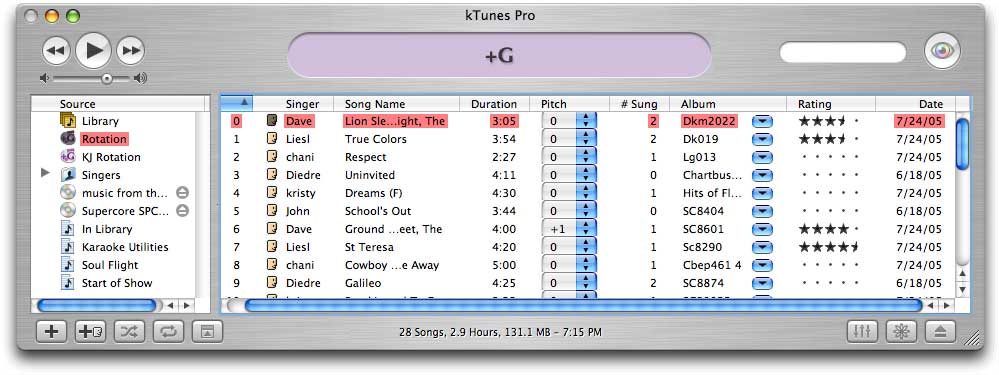Click the visualizer flower button
Screen dimensions: 999x375
(x=901, y=332)
